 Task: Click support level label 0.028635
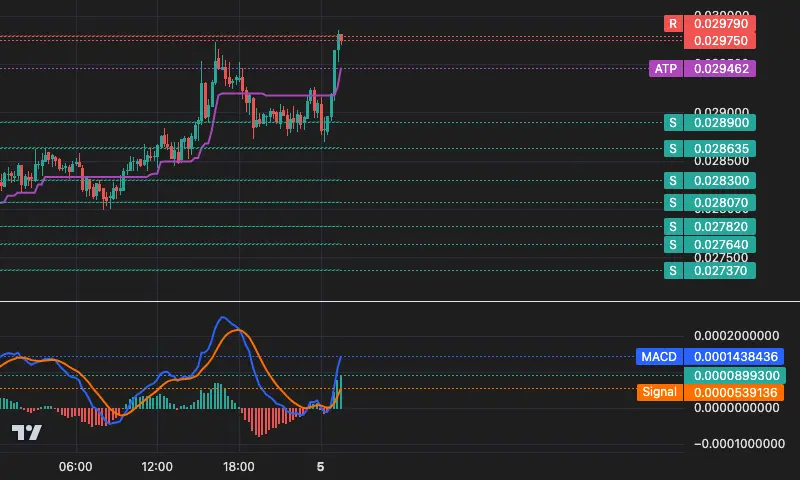[x=719, y=148]
